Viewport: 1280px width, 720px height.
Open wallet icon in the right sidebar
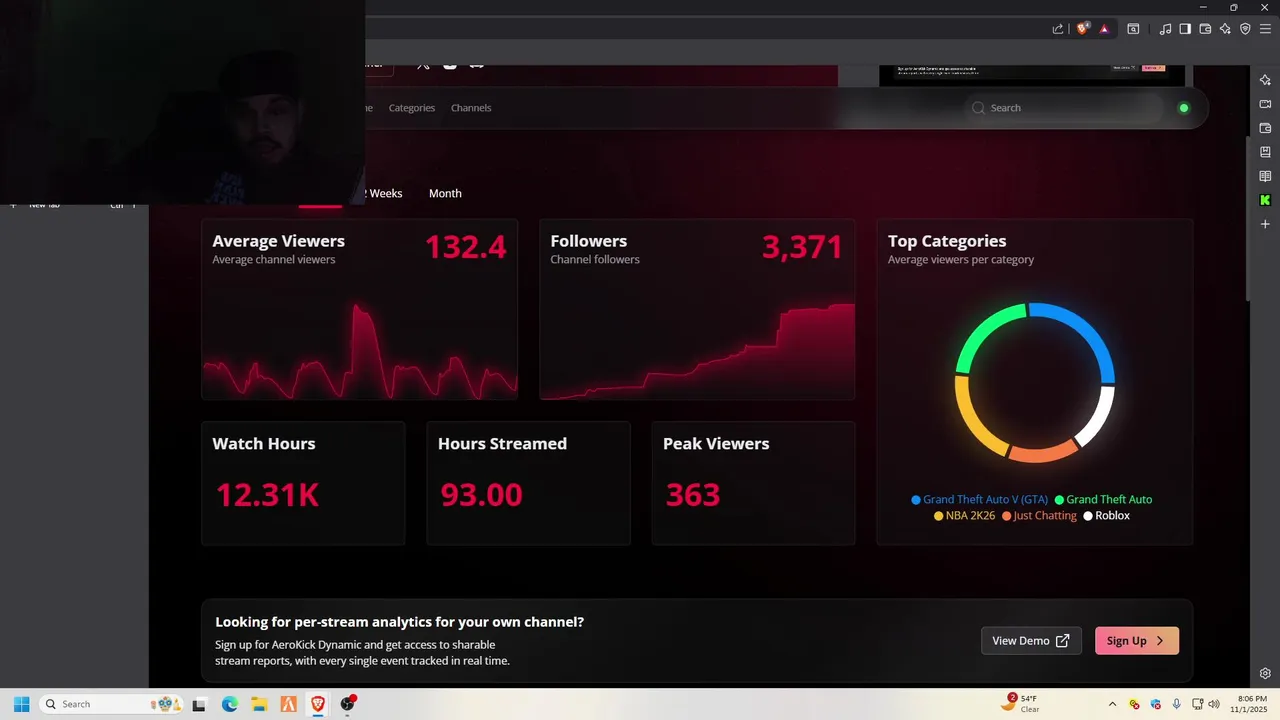click(1265, 128)
